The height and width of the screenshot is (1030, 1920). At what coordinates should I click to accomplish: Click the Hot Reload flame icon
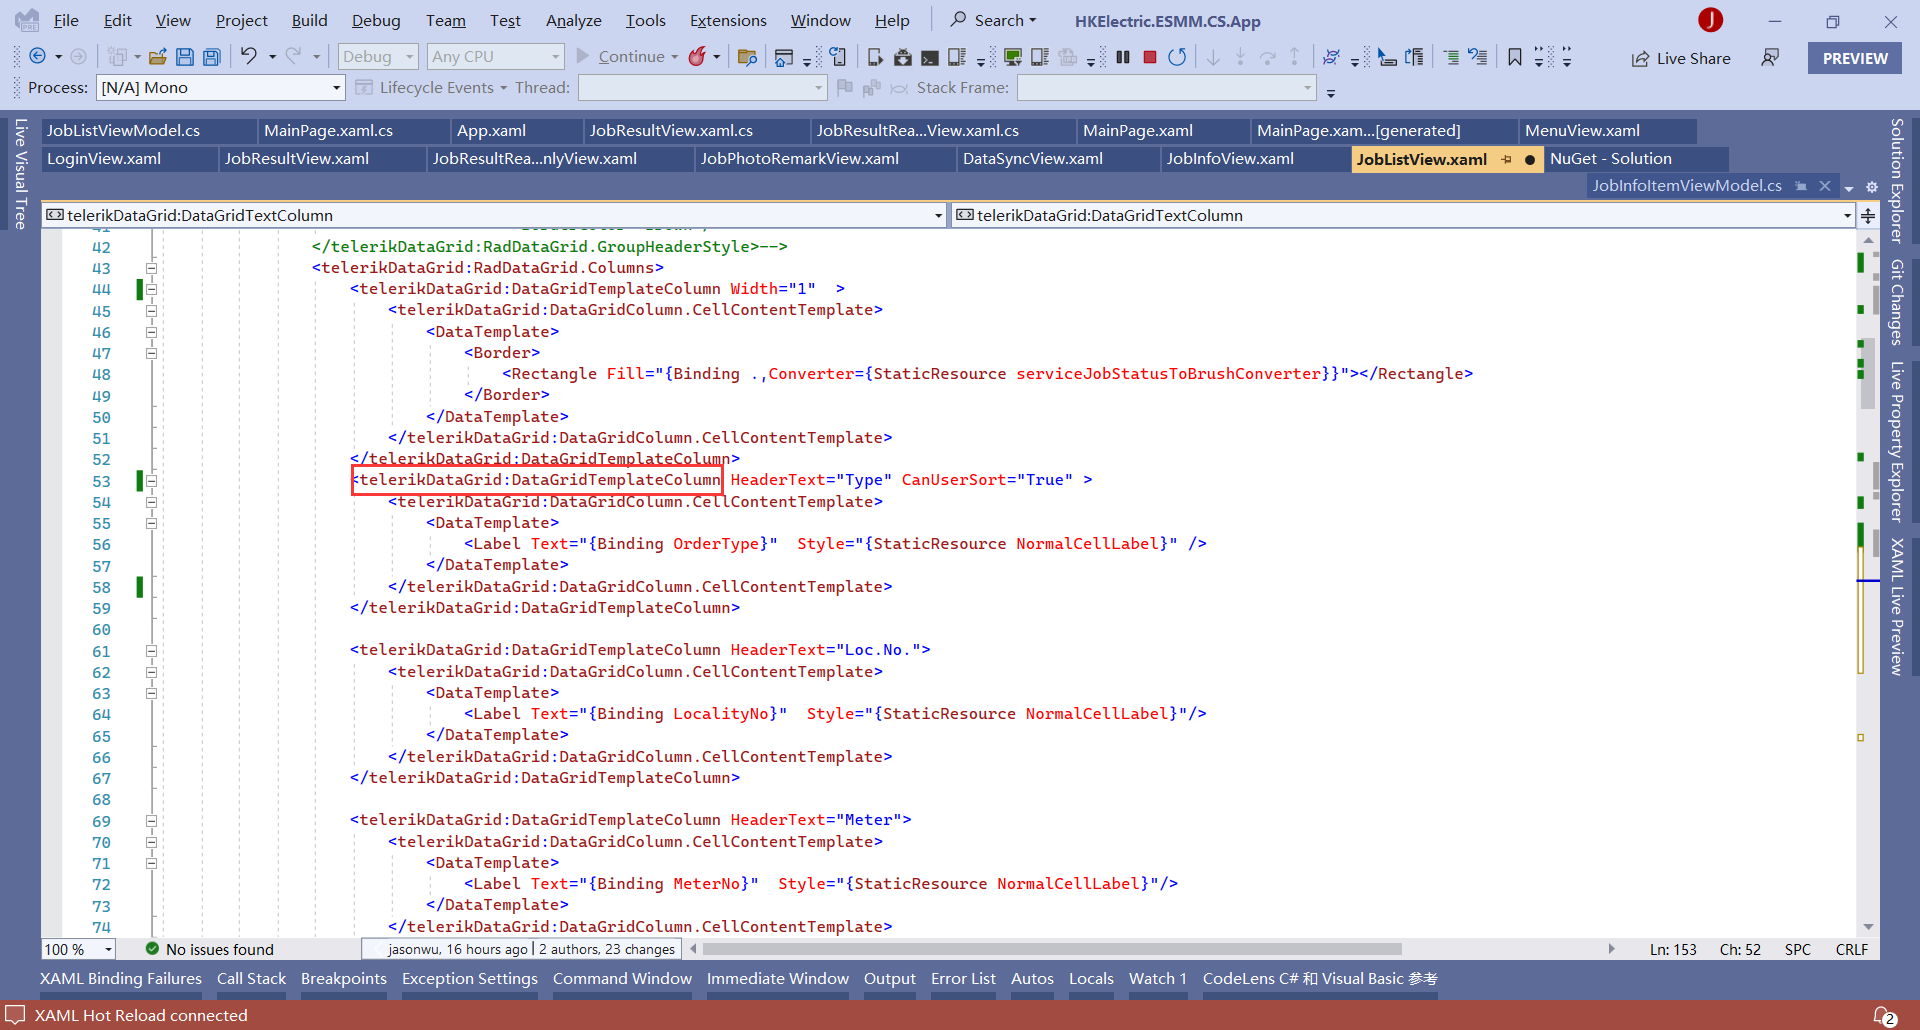coord(697,57)
